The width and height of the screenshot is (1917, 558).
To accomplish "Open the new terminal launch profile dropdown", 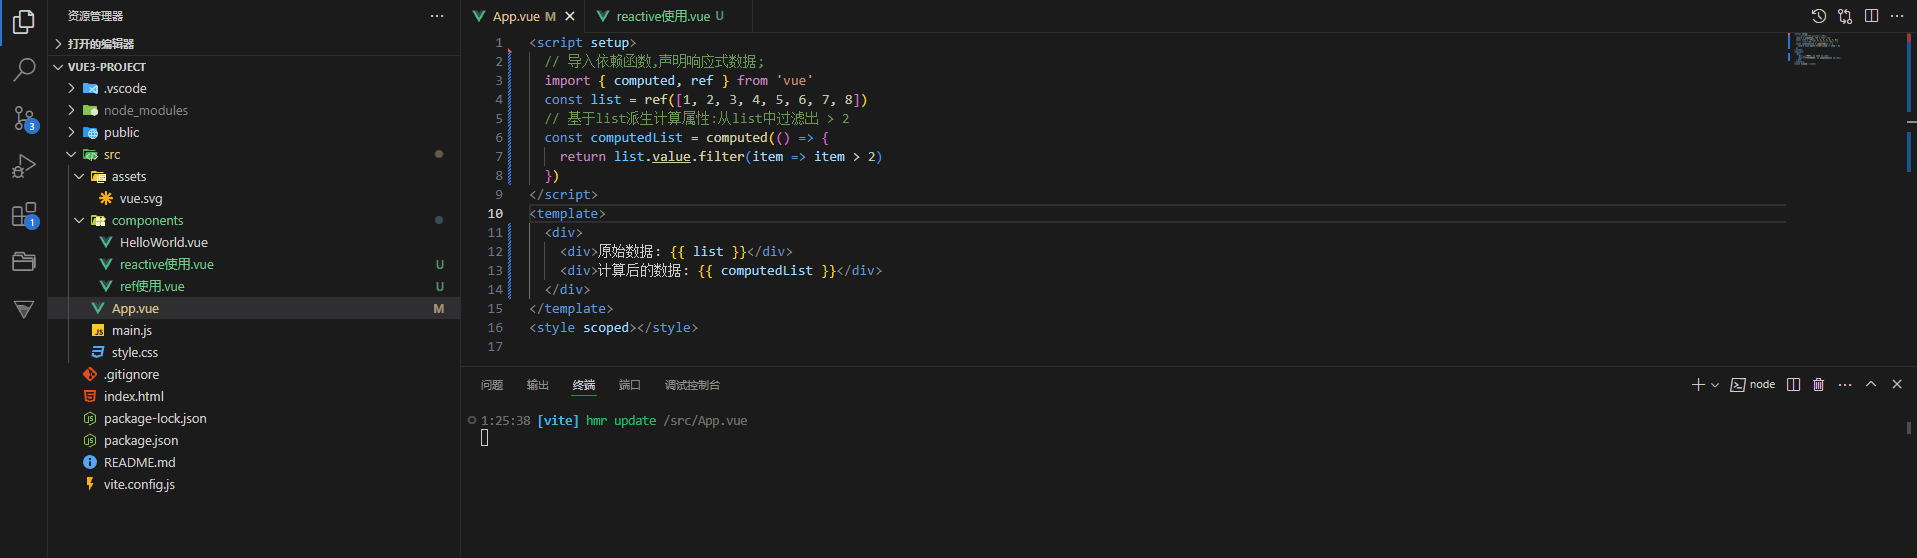I will tap(1715, 385).
